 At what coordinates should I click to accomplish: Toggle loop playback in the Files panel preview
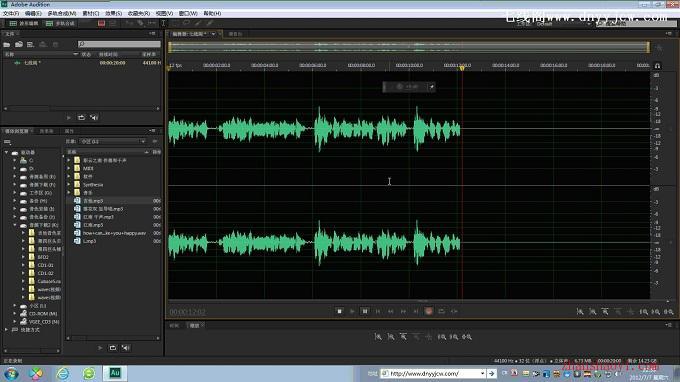click(x=81, y=118)
